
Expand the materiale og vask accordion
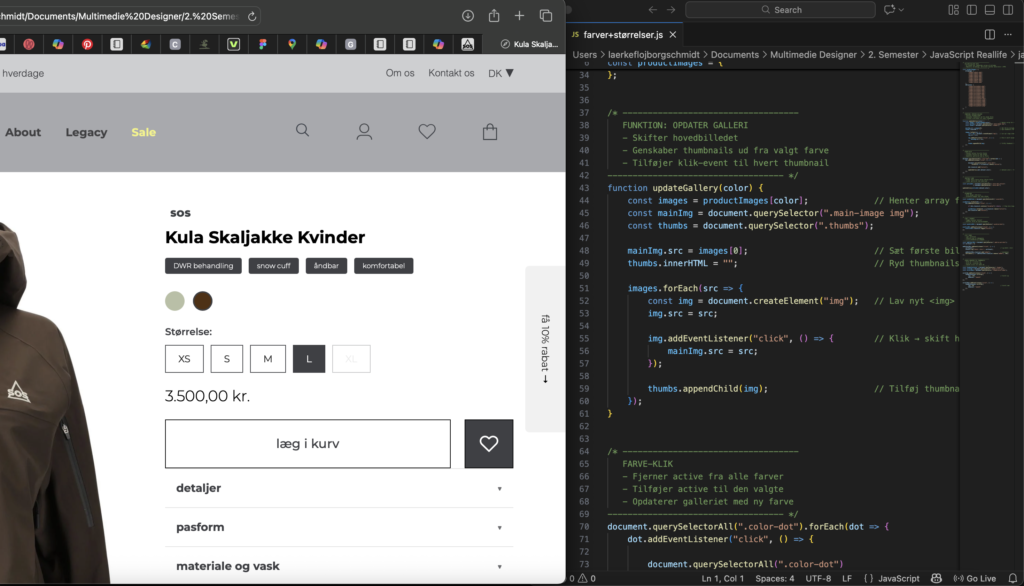pos(339,566)
